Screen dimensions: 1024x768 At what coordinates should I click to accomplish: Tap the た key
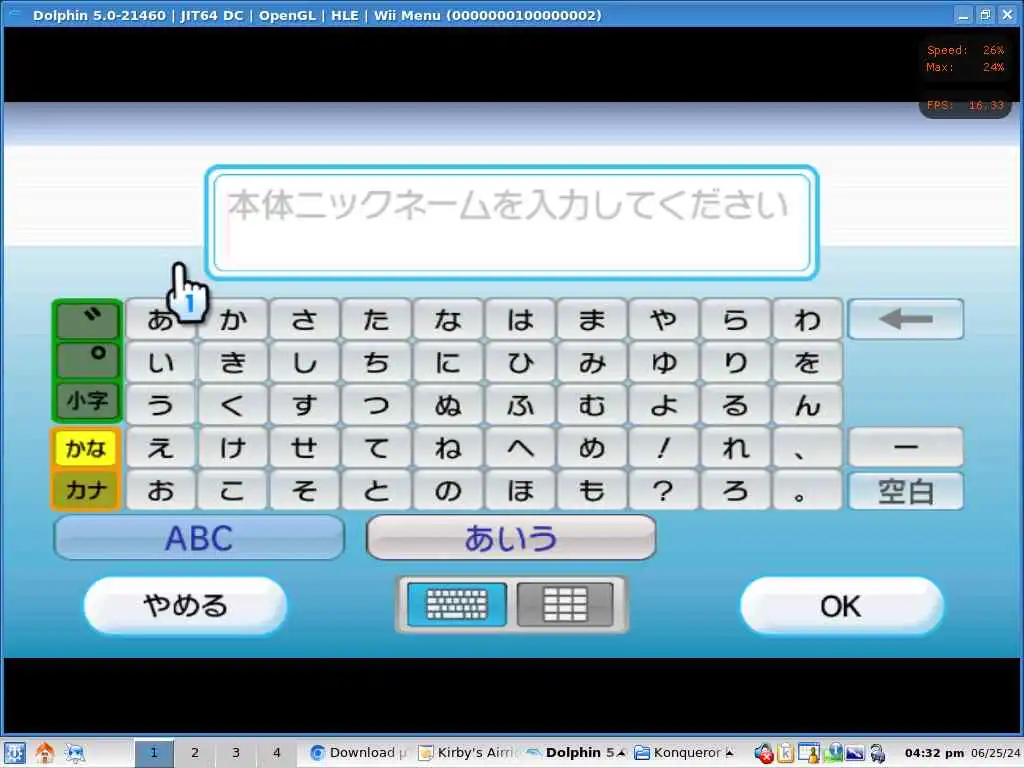coord(376,319)
